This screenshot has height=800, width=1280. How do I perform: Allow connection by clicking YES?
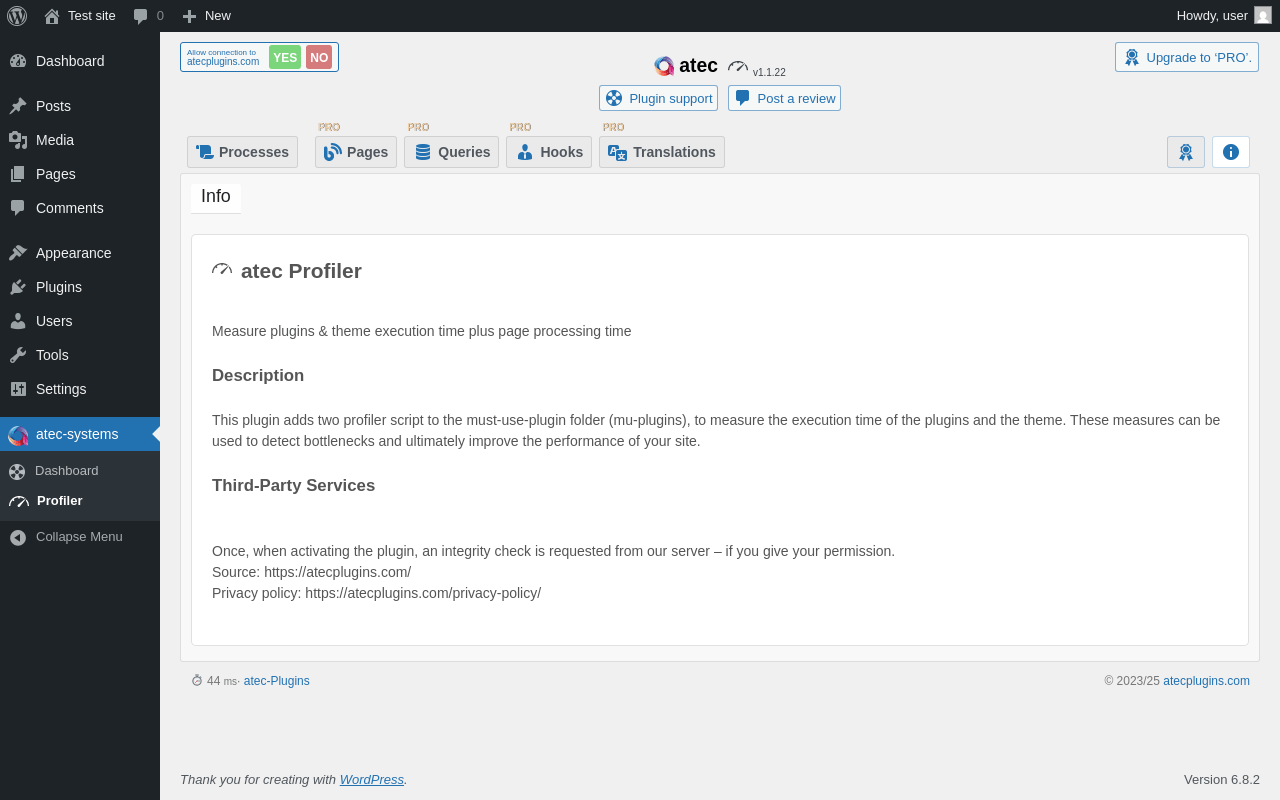click(285, 57)
